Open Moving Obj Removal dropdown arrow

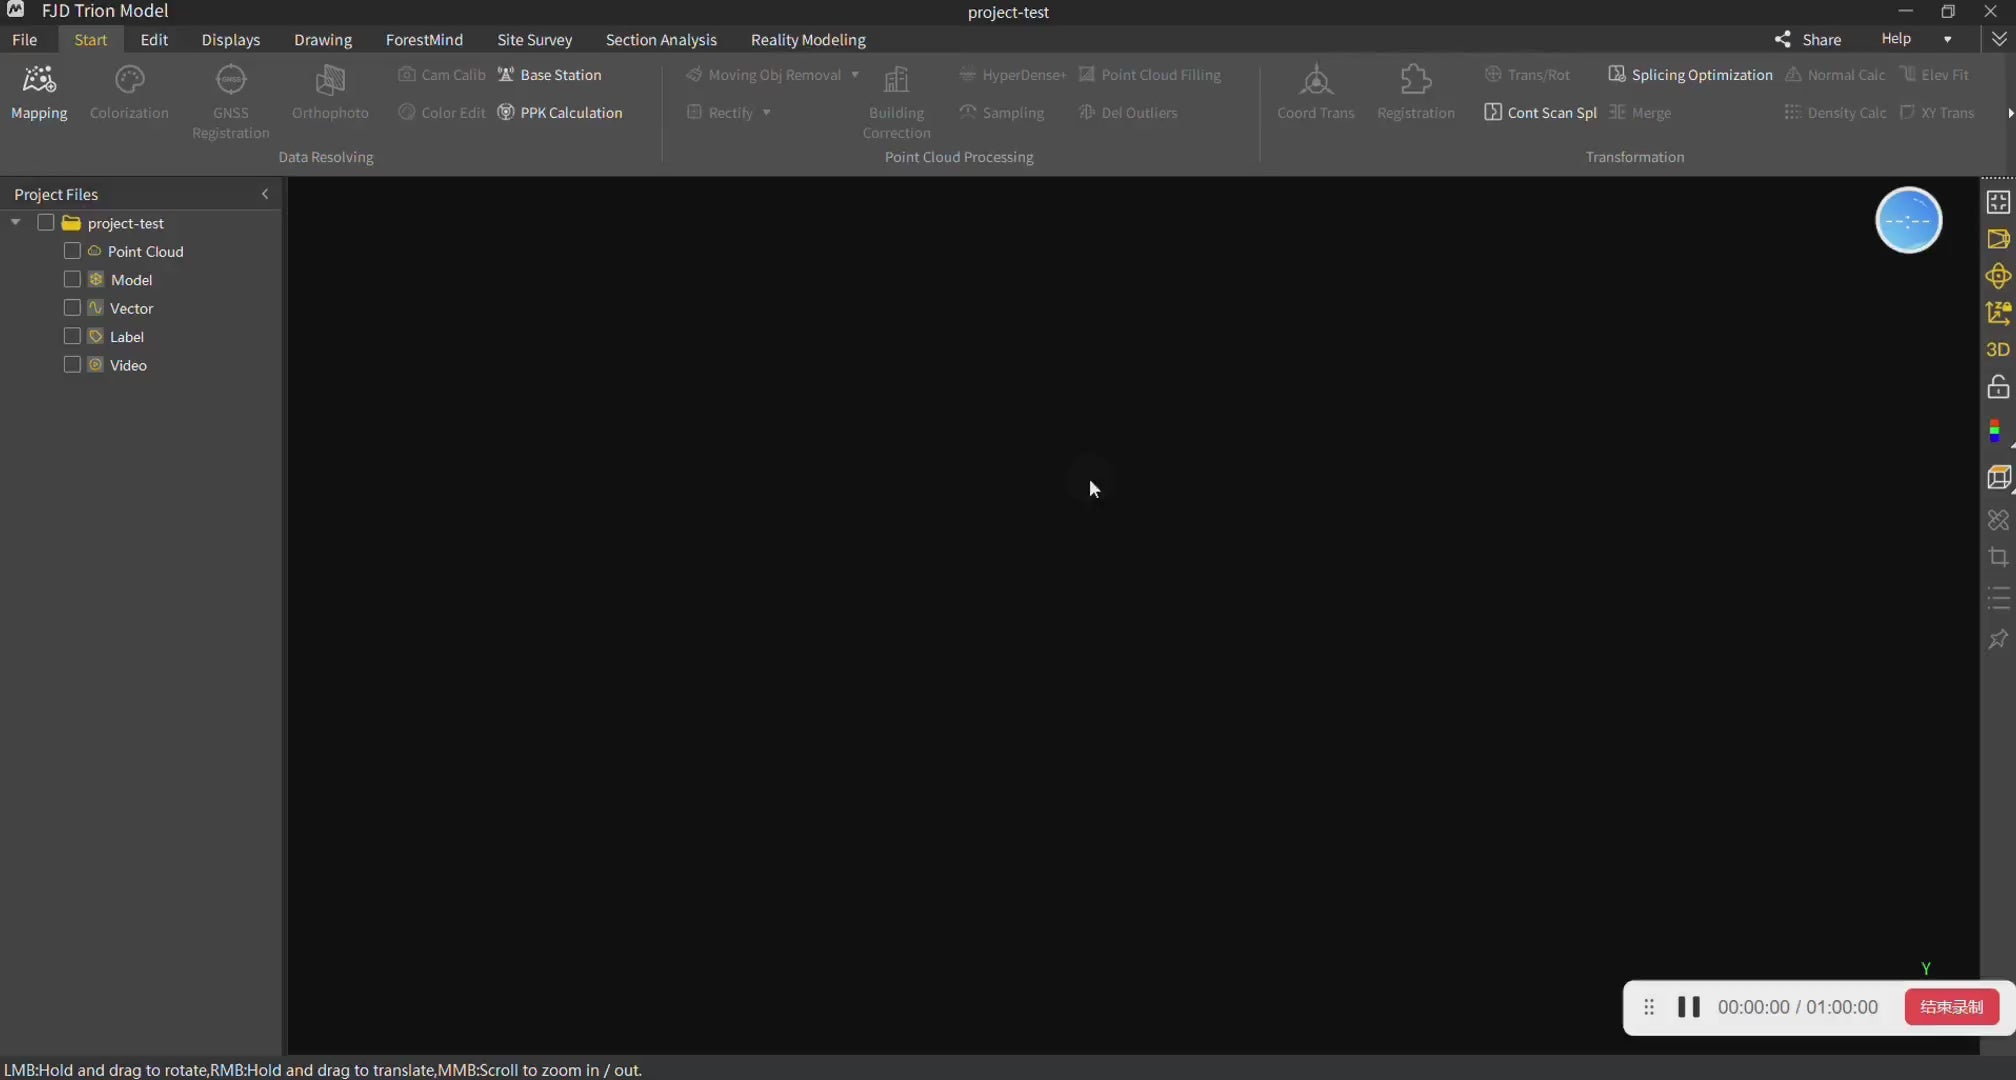click(855, 75)
